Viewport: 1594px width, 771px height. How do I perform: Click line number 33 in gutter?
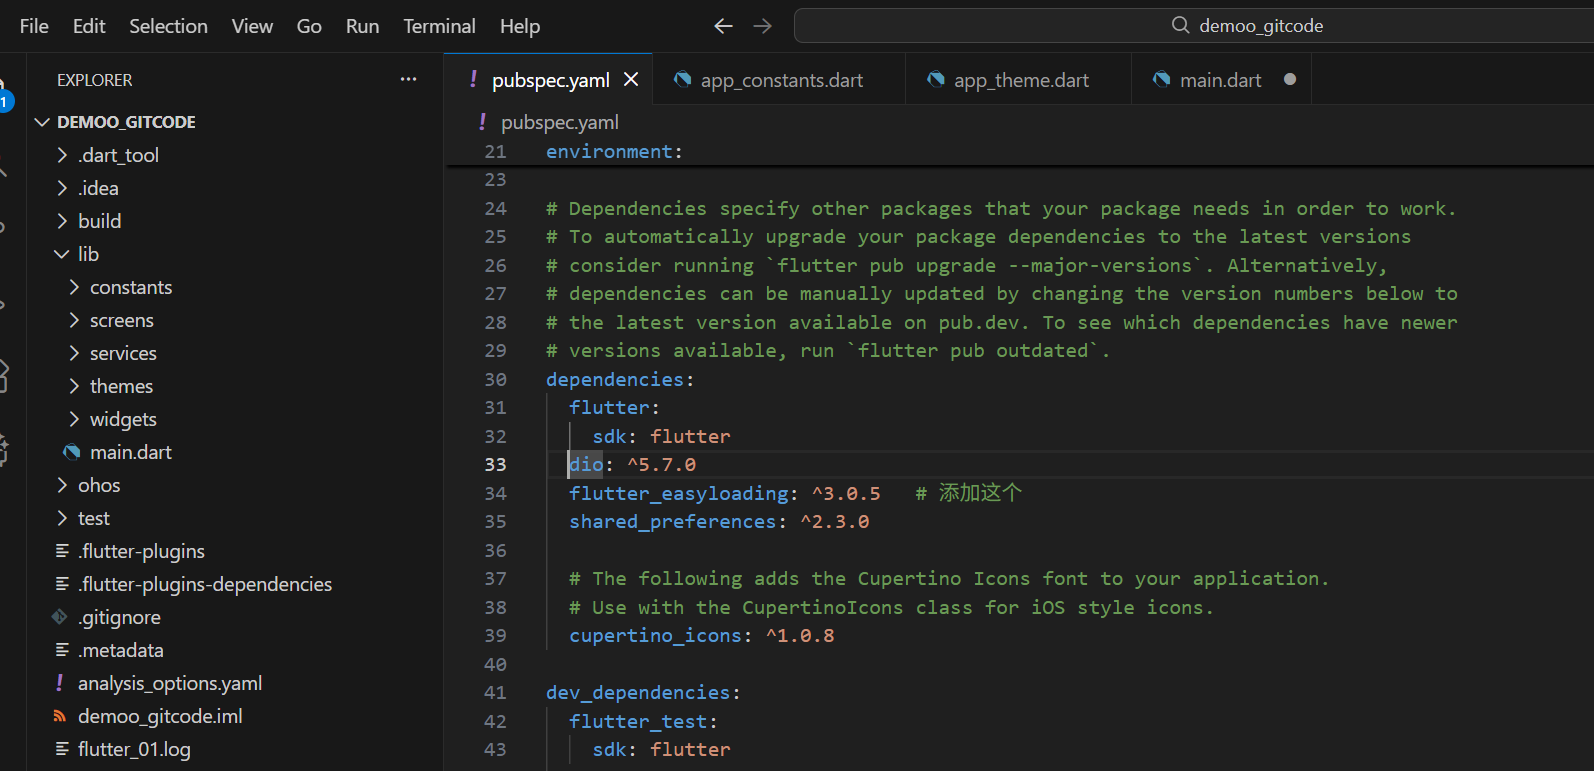(496, 464)
